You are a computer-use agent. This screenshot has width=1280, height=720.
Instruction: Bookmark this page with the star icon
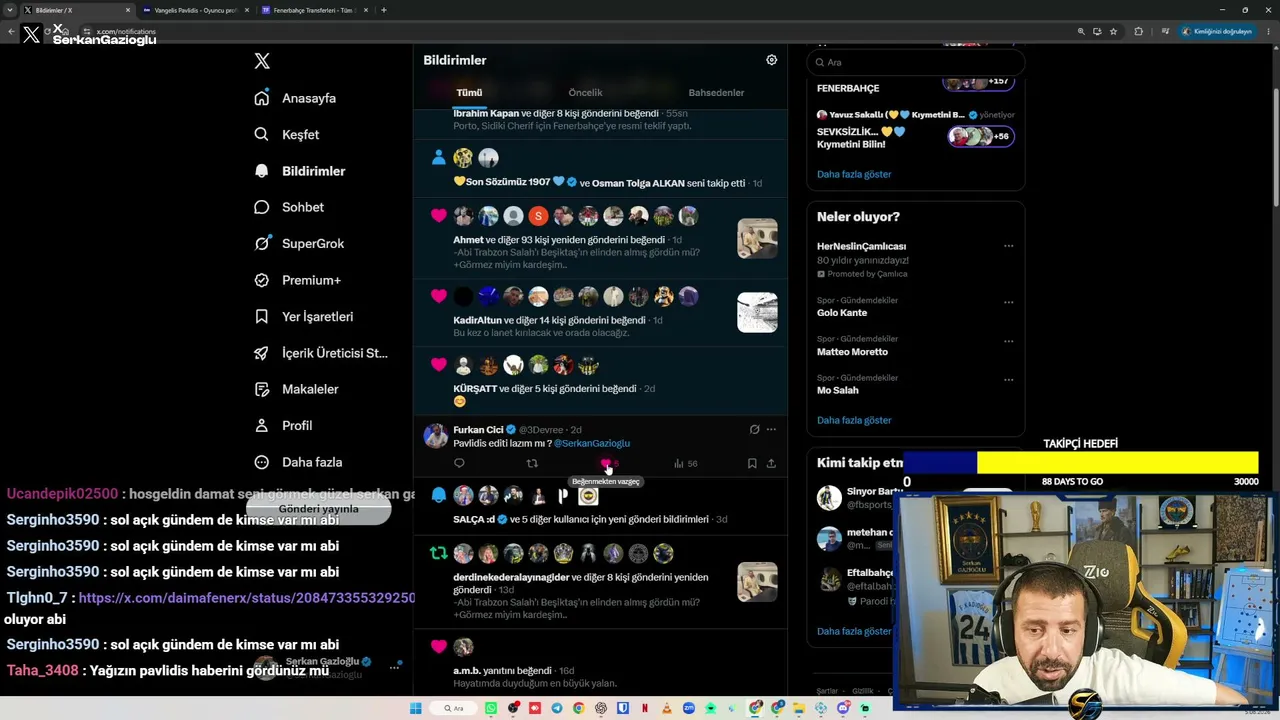tap(1113, 31)
